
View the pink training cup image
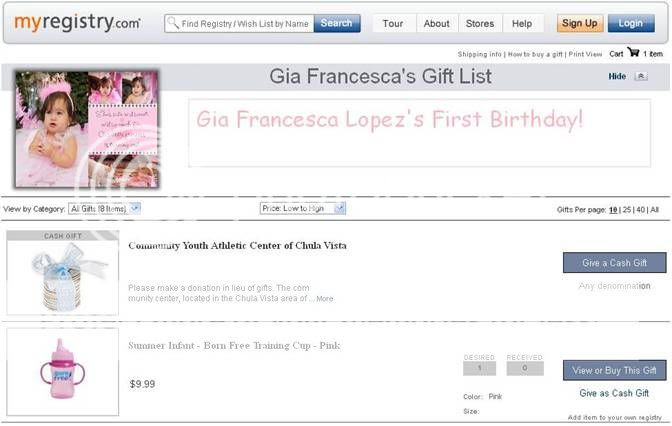[x=63, y=372]
